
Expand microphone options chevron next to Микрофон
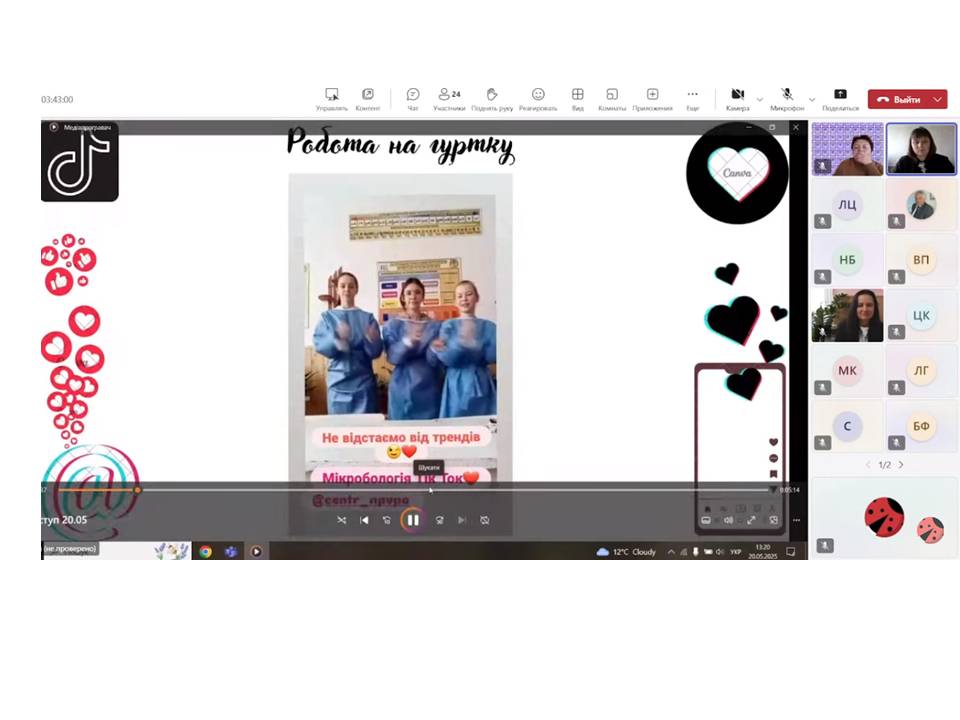812,100
